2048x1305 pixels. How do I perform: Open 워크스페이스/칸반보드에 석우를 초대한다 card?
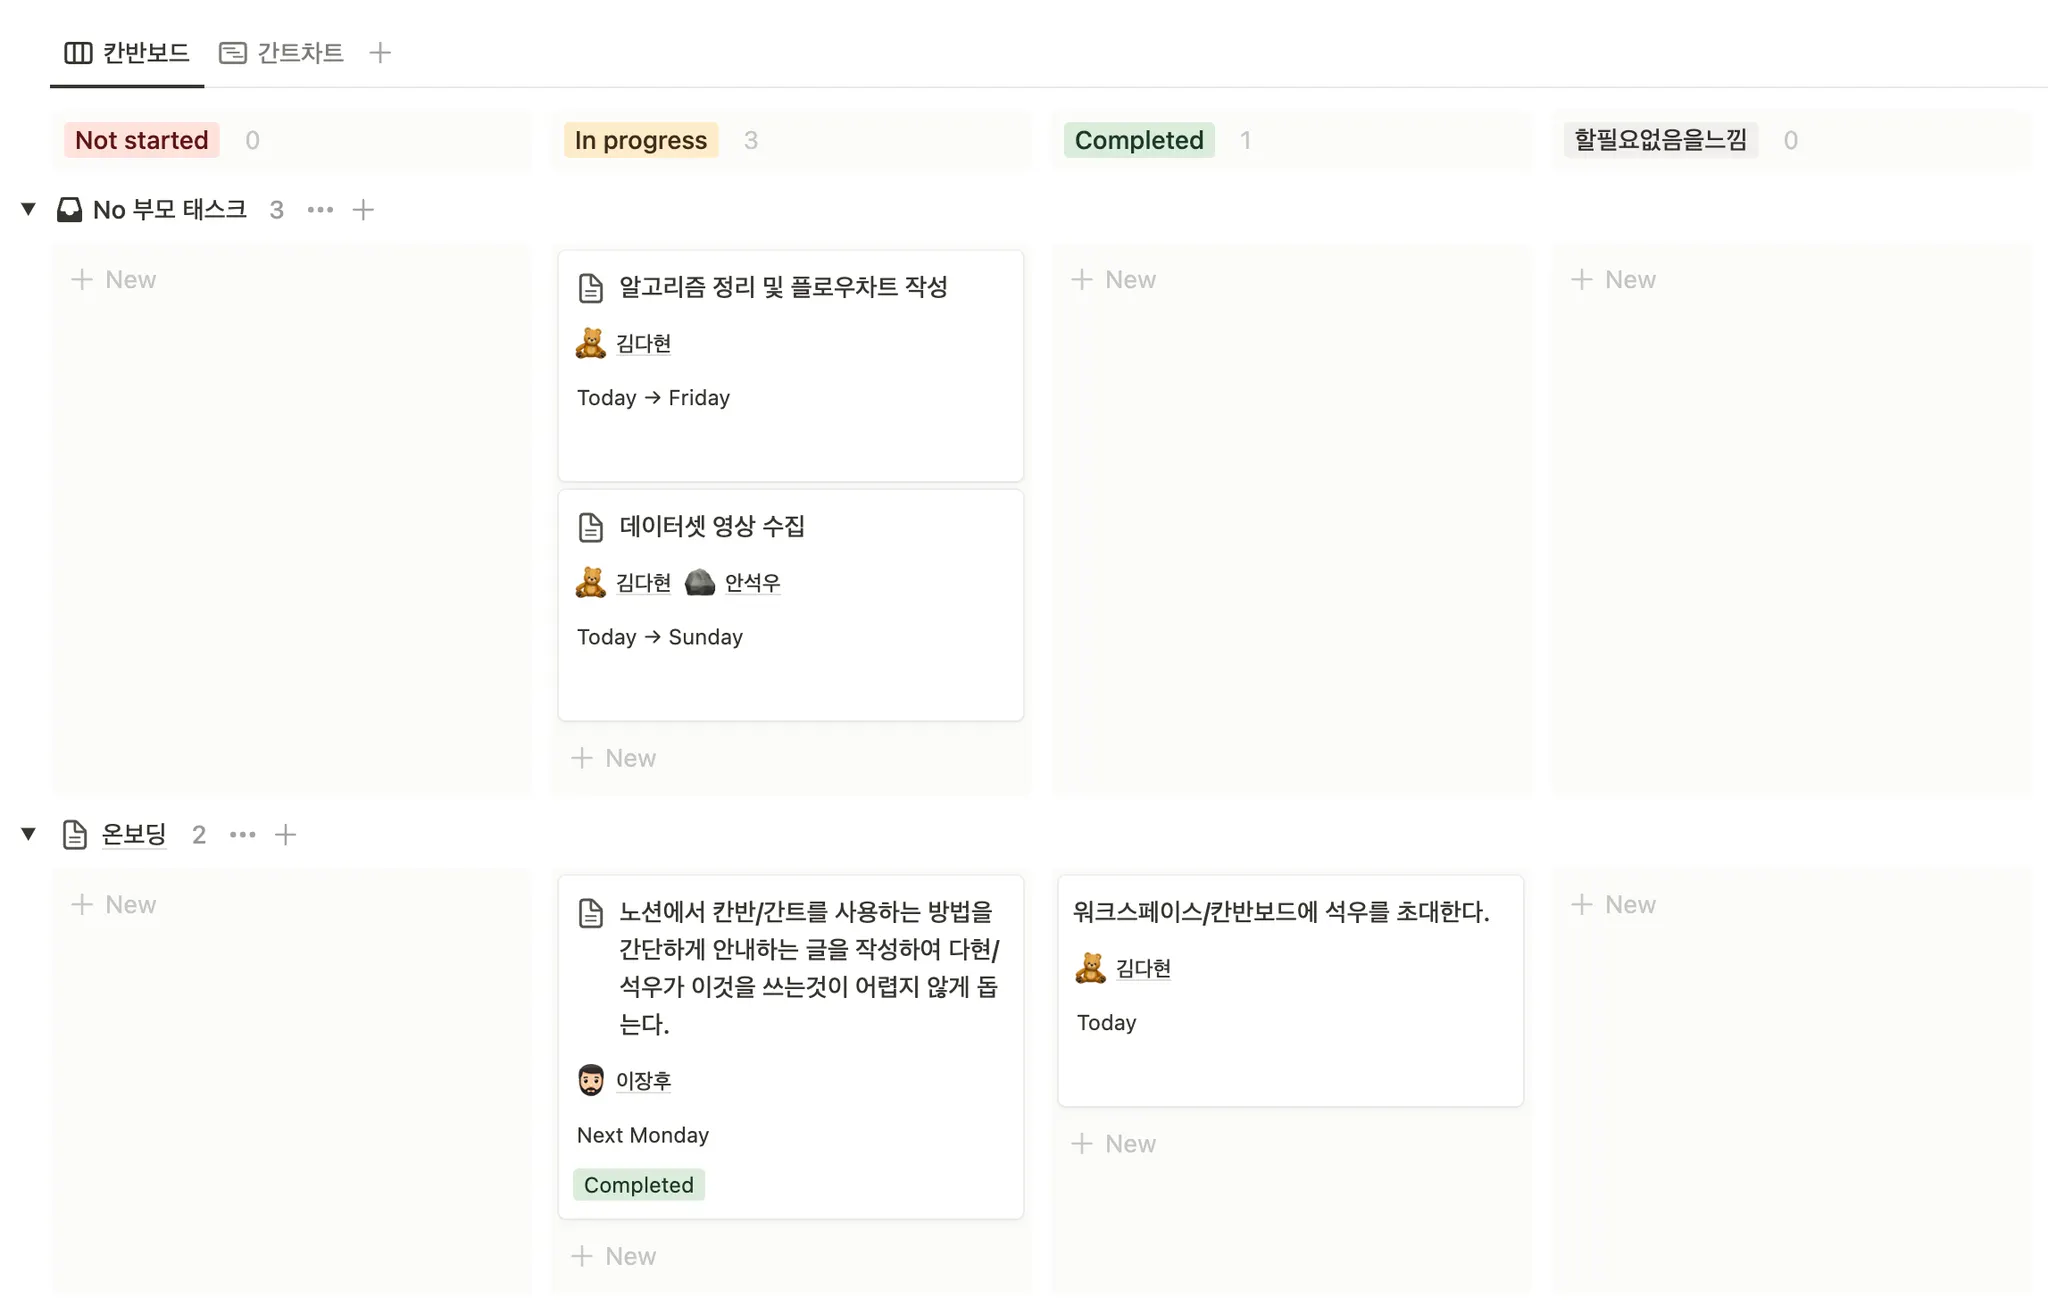[x=1281, y=912]
